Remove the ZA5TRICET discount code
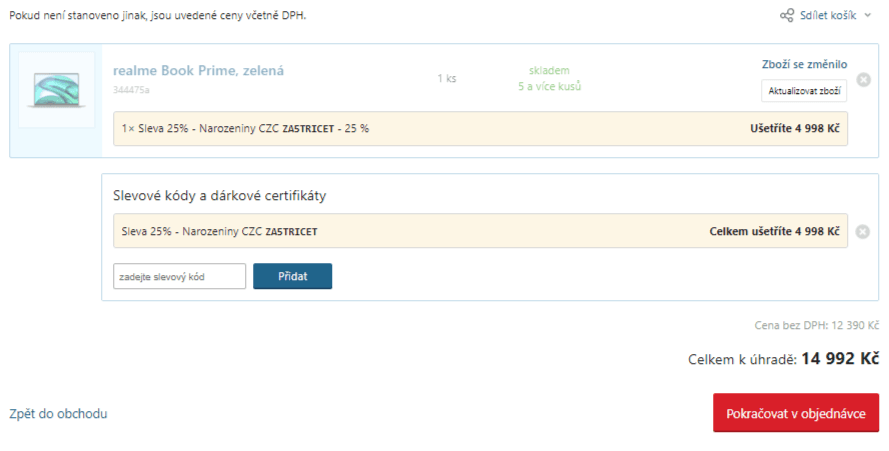Viewport: 889px width, 451px height. pos(862,231)
